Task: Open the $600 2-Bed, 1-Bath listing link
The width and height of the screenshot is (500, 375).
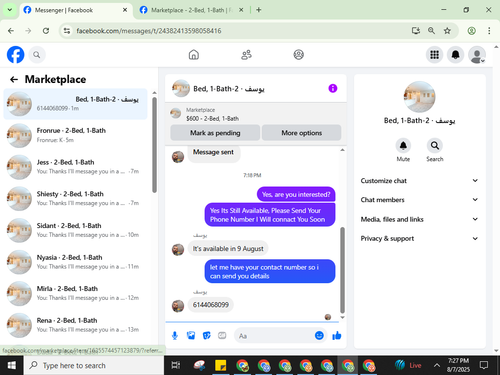Action: (212, 119)
